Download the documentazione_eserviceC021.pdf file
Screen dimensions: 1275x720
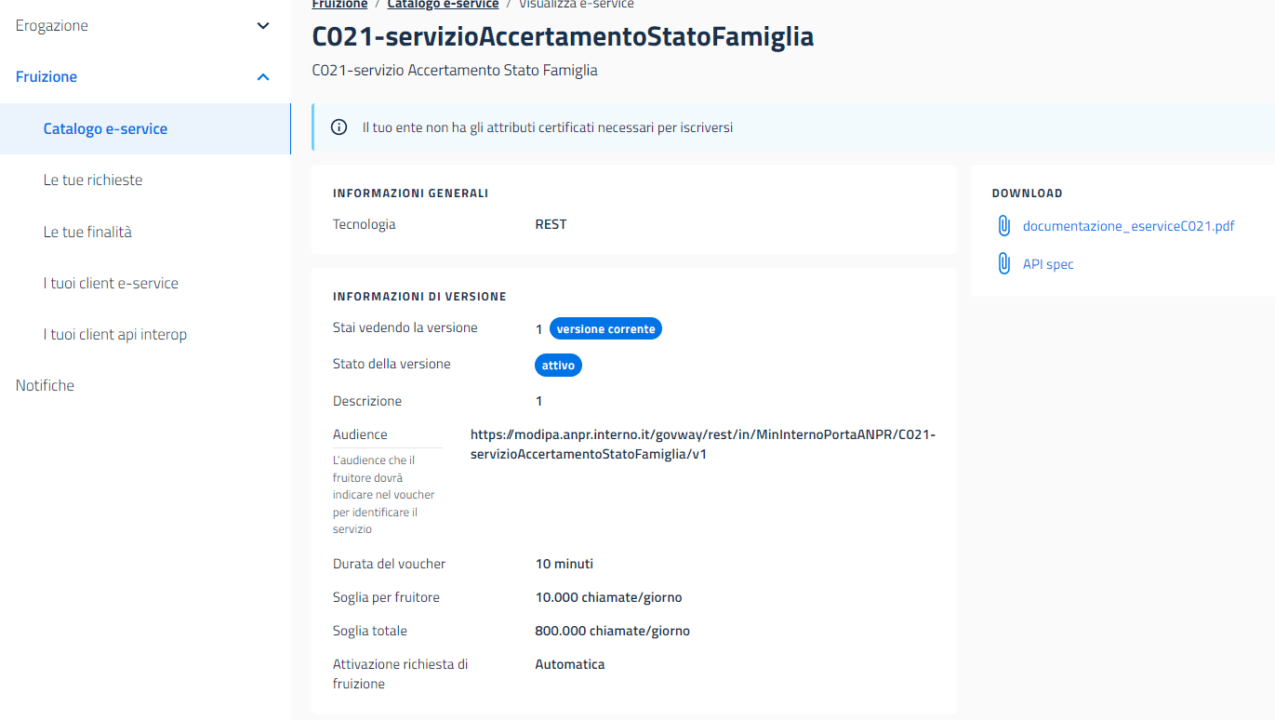1128,225
